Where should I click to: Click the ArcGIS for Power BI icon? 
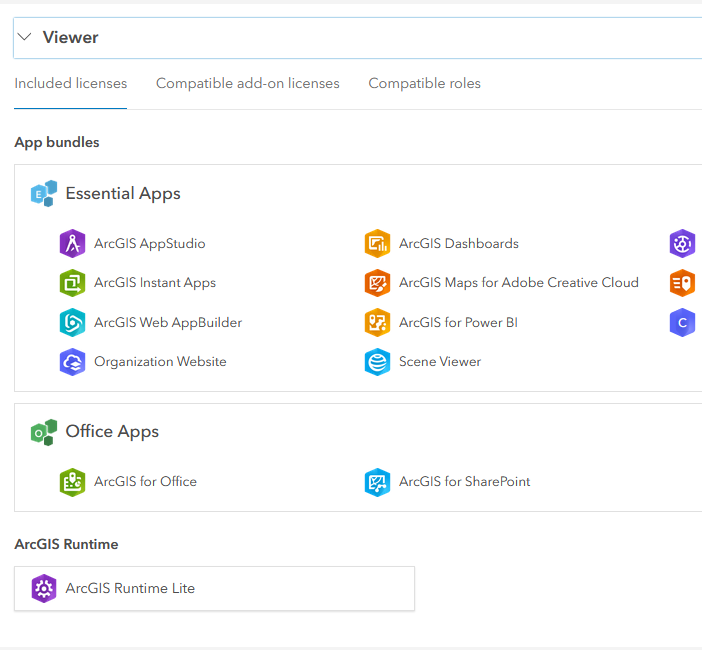[x=377, y=323]
